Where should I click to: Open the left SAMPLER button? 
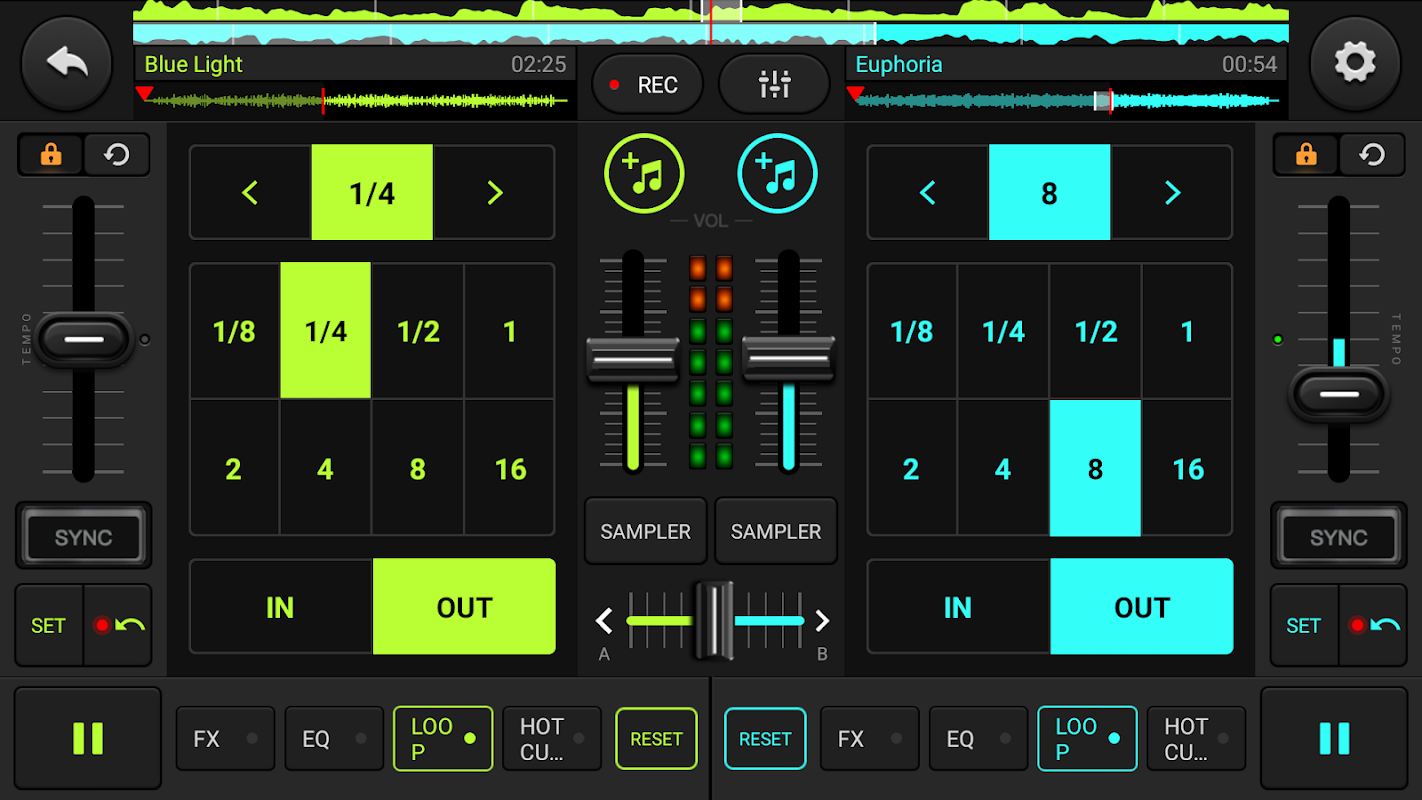(x=645, y=531)
